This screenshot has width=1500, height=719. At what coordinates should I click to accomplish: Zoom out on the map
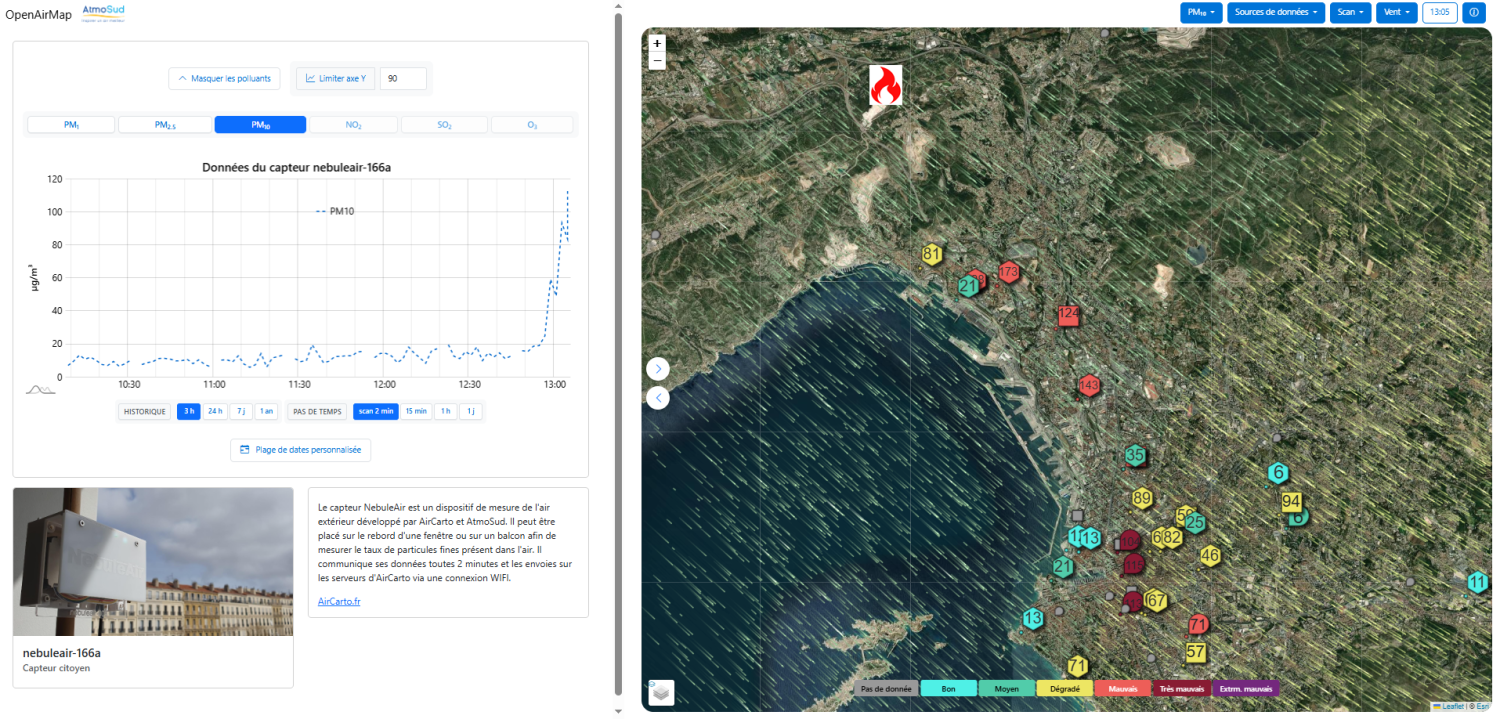pos(657,60)
